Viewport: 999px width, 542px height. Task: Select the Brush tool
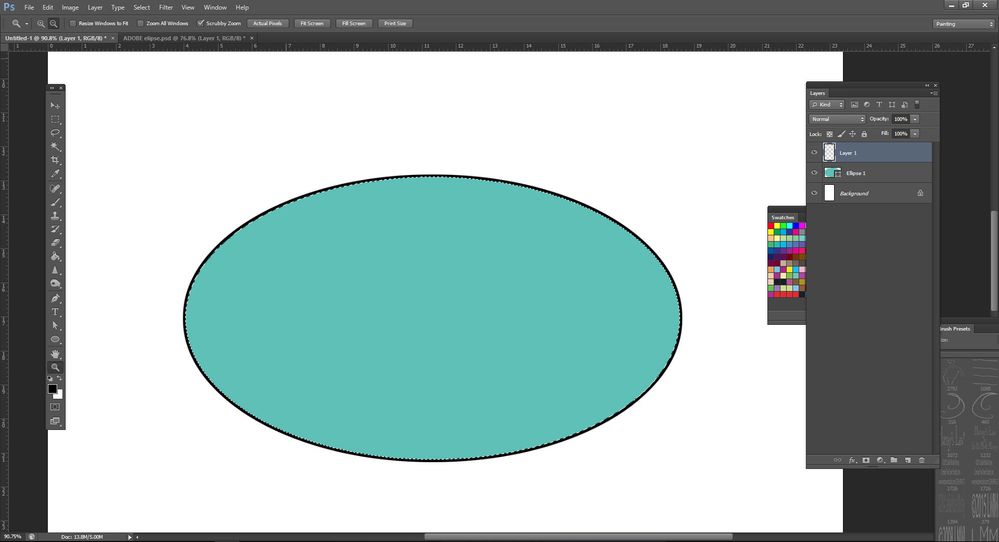55,203
